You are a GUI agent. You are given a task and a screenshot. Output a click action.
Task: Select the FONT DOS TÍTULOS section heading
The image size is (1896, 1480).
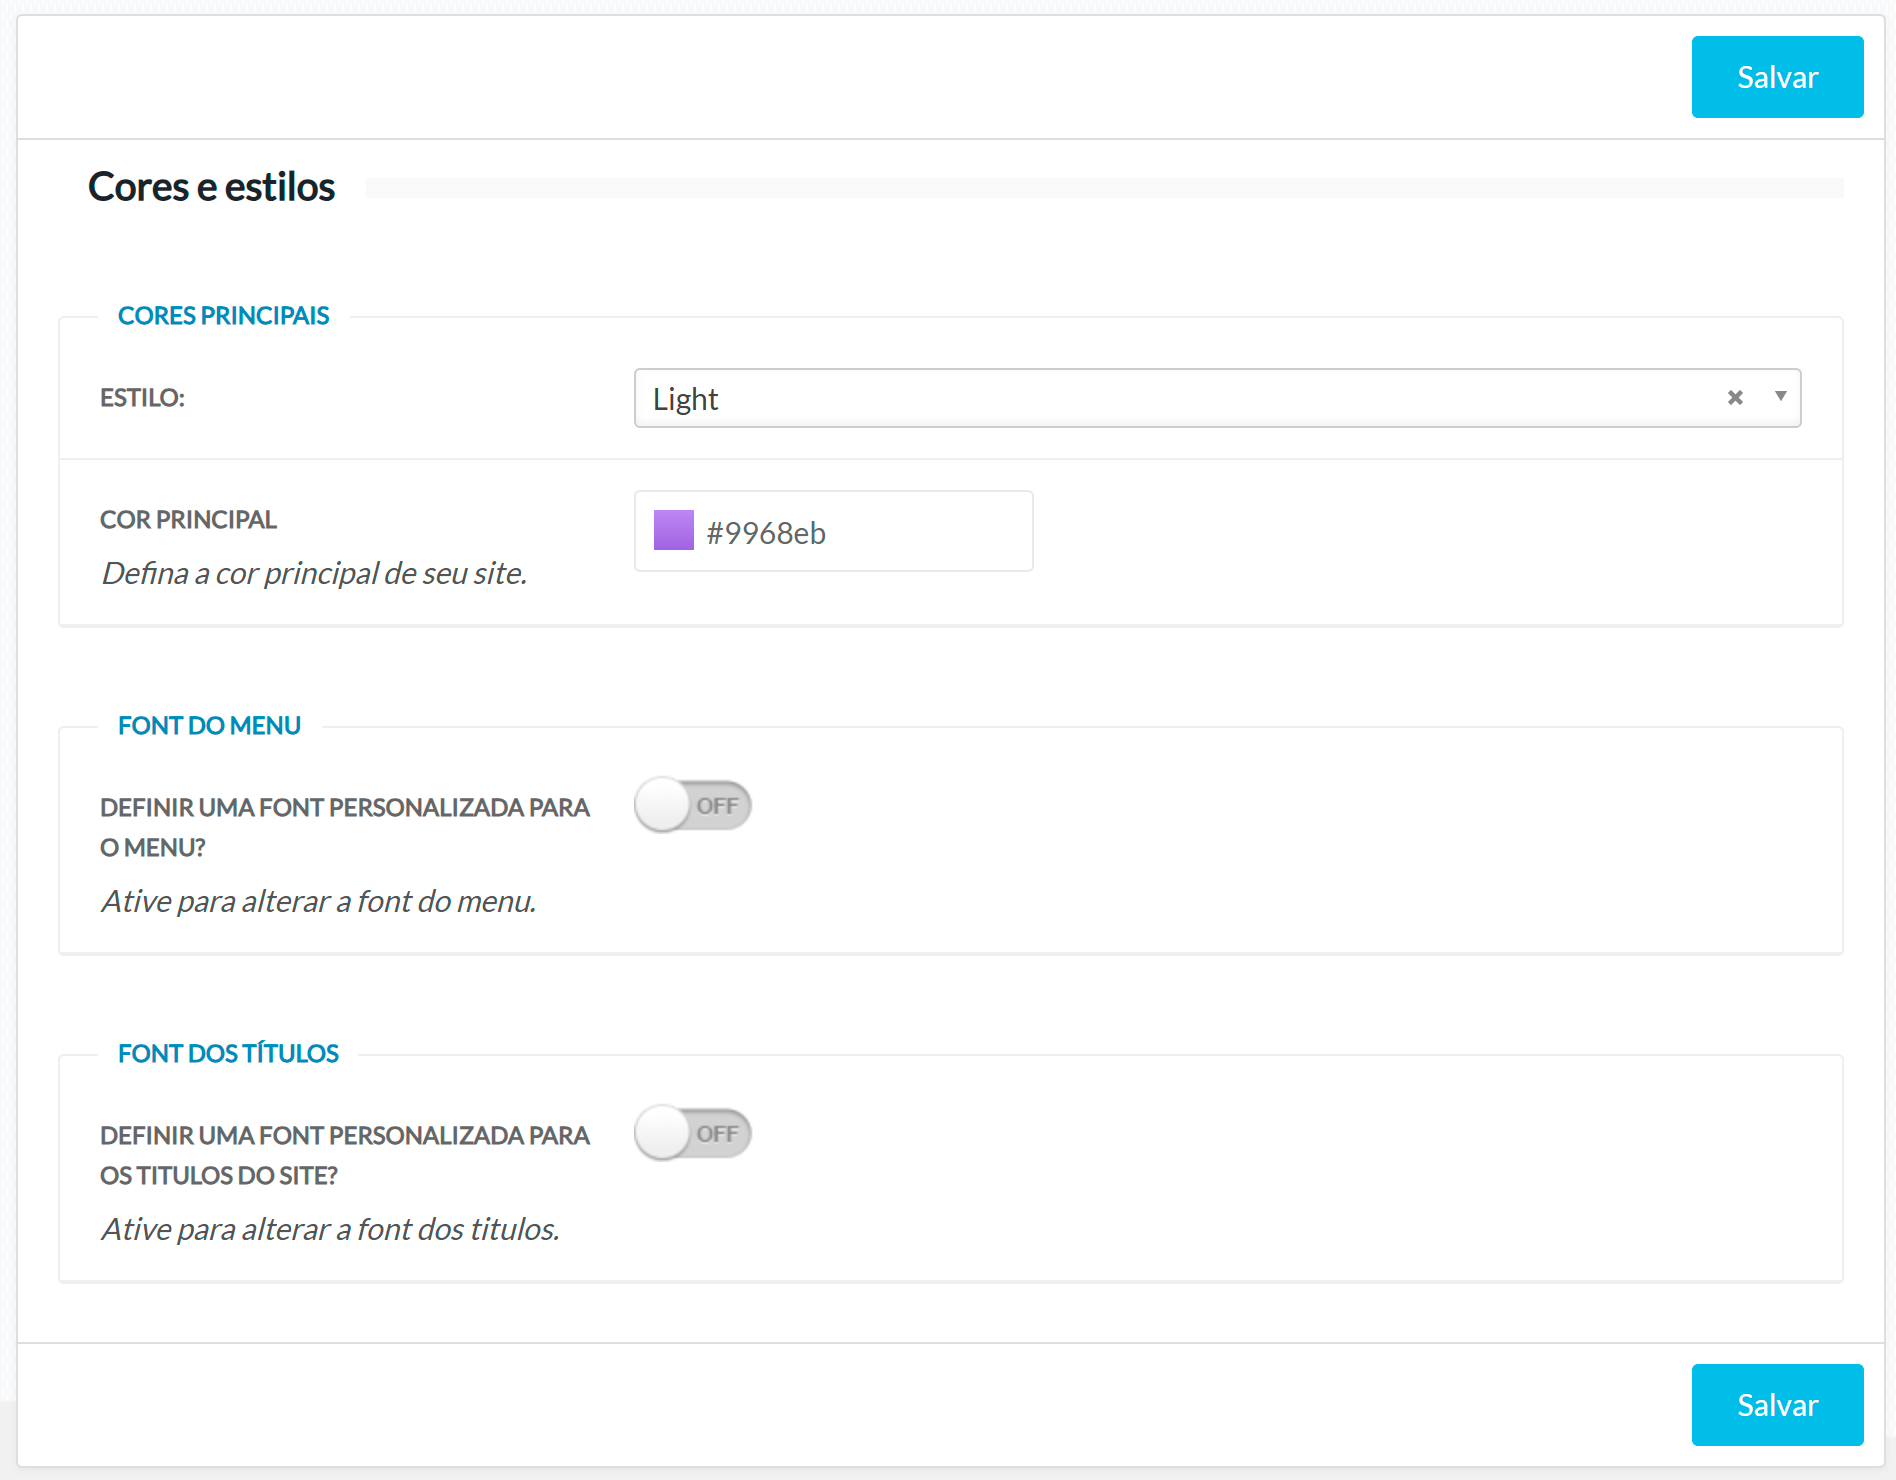(228, 1054)
